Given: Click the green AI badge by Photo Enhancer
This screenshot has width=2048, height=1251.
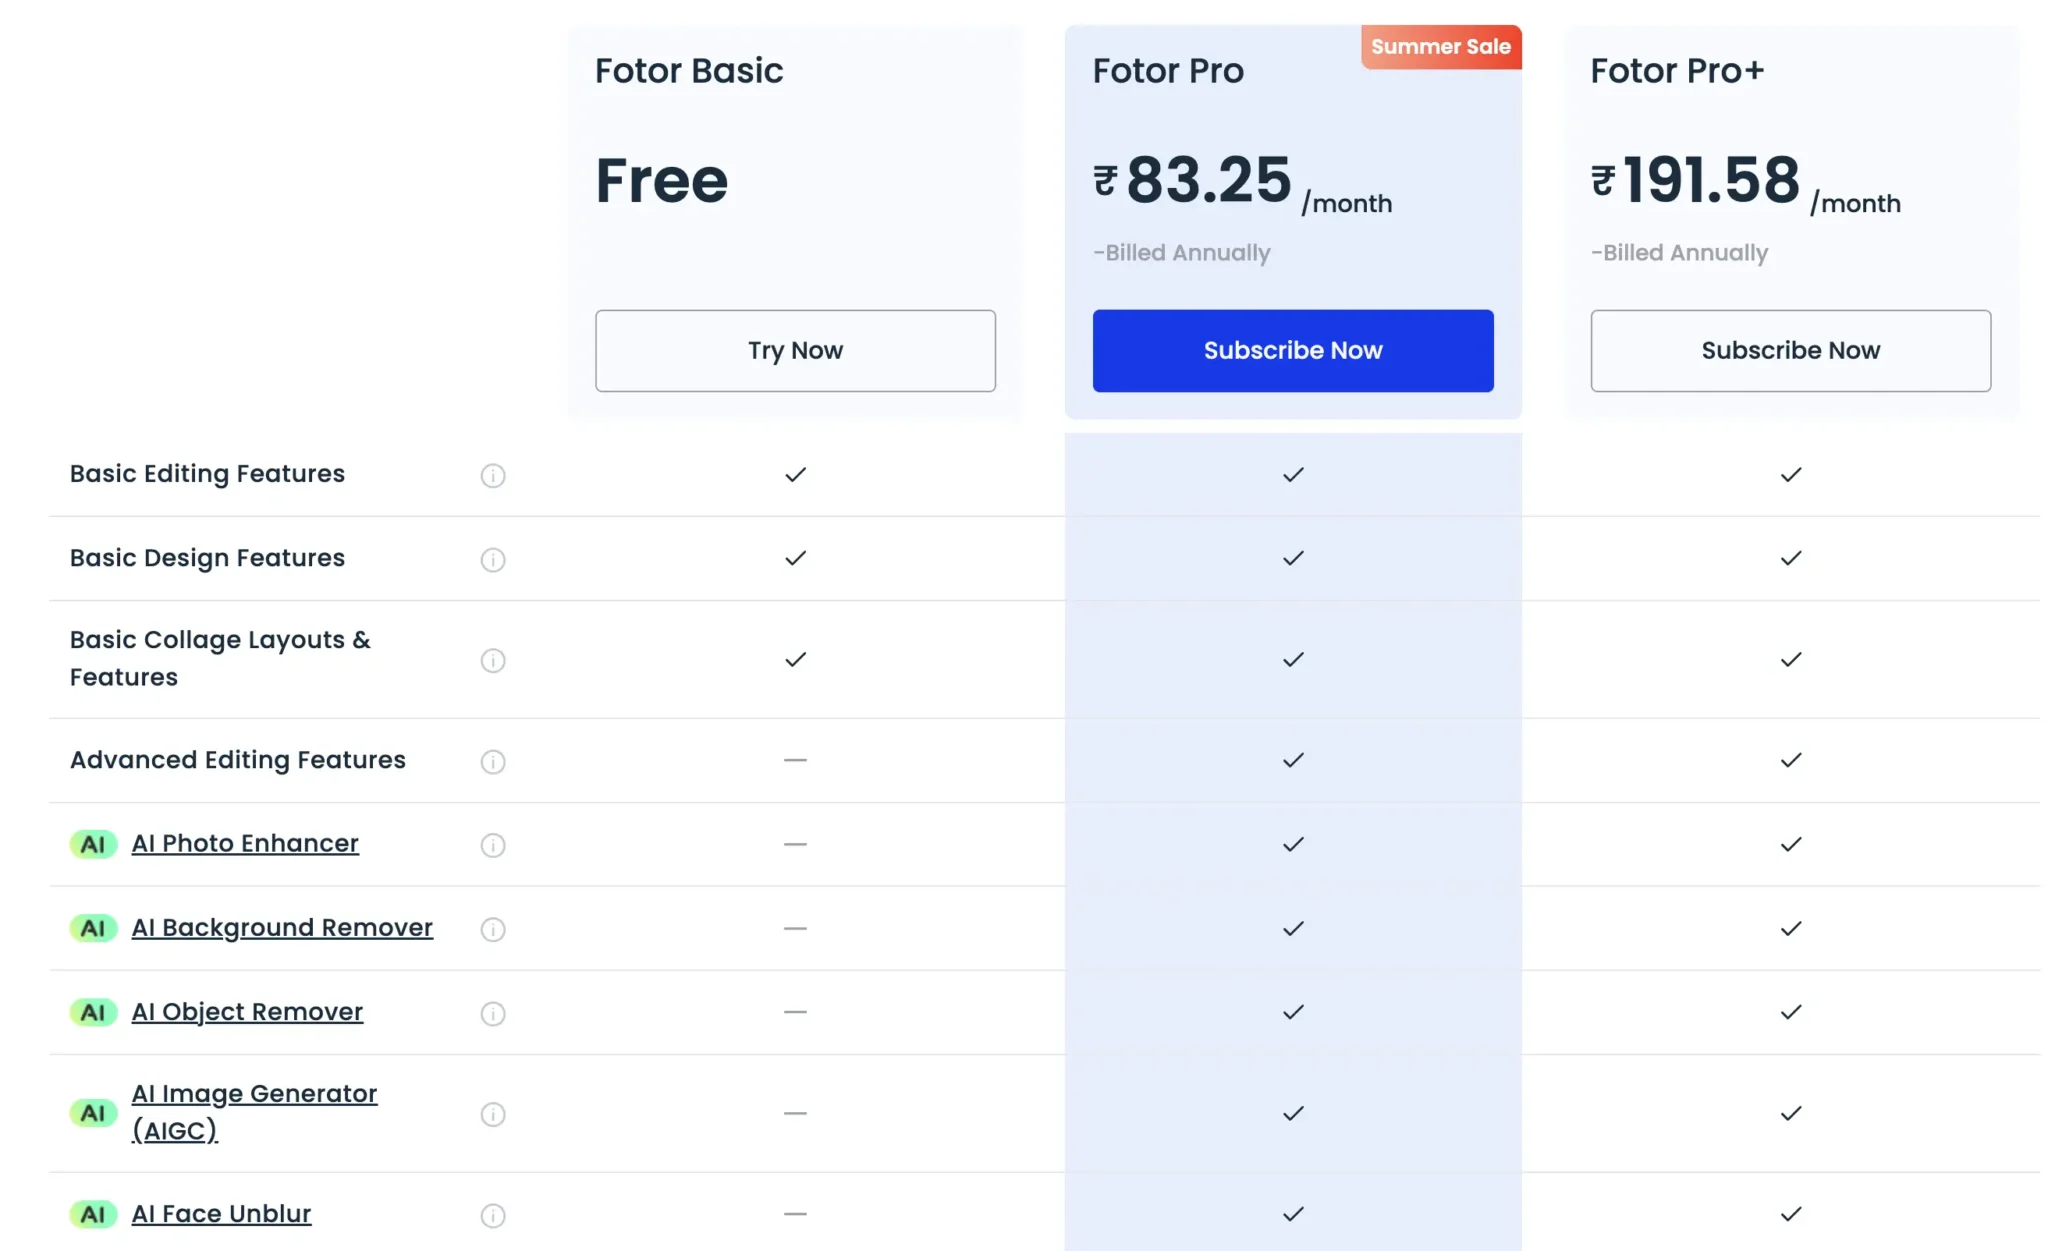Looking at the screenshot, I should (93, 844).
